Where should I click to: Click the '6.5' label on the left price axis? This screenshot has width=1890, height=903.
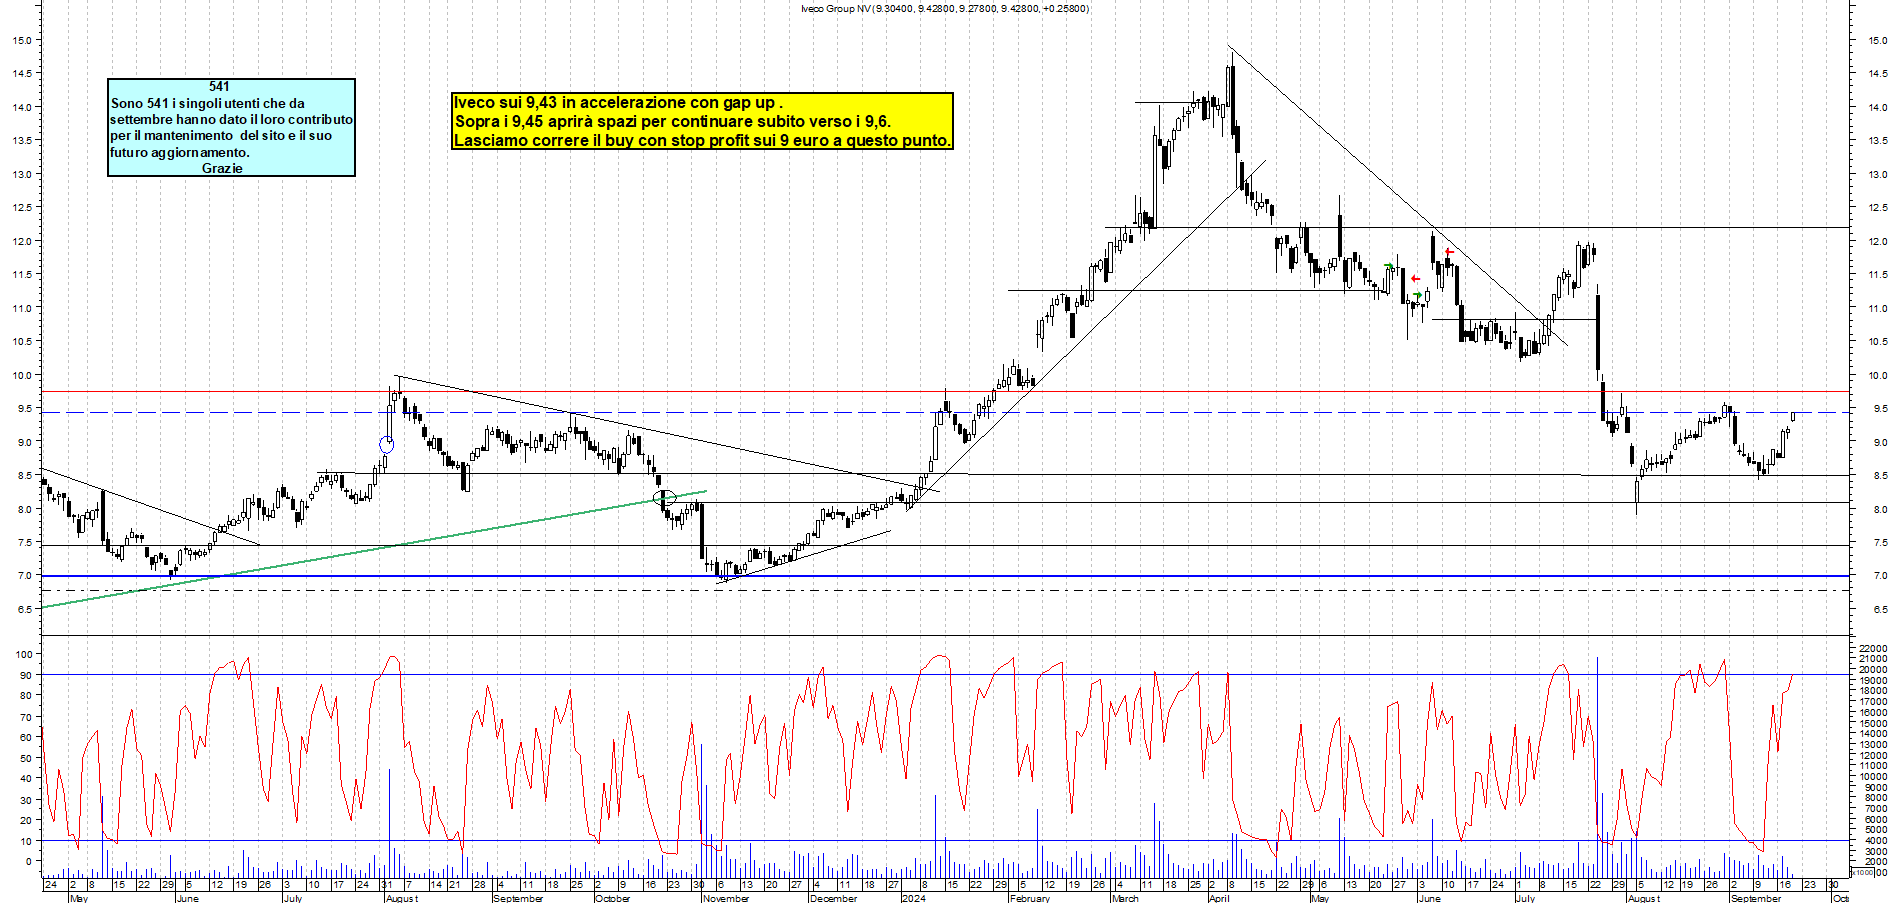pos(23,608)
